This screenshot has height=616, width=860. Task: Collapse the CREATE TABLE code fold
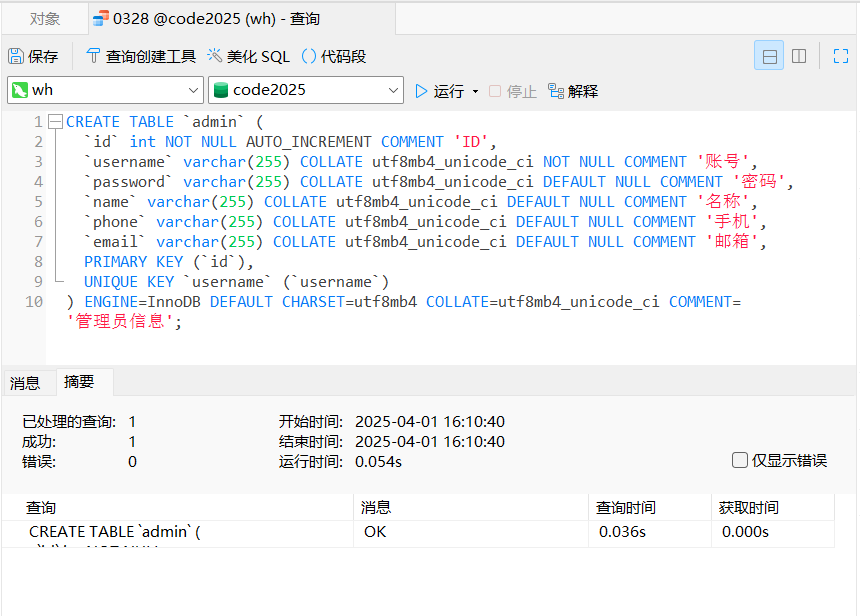pos(55,122)
